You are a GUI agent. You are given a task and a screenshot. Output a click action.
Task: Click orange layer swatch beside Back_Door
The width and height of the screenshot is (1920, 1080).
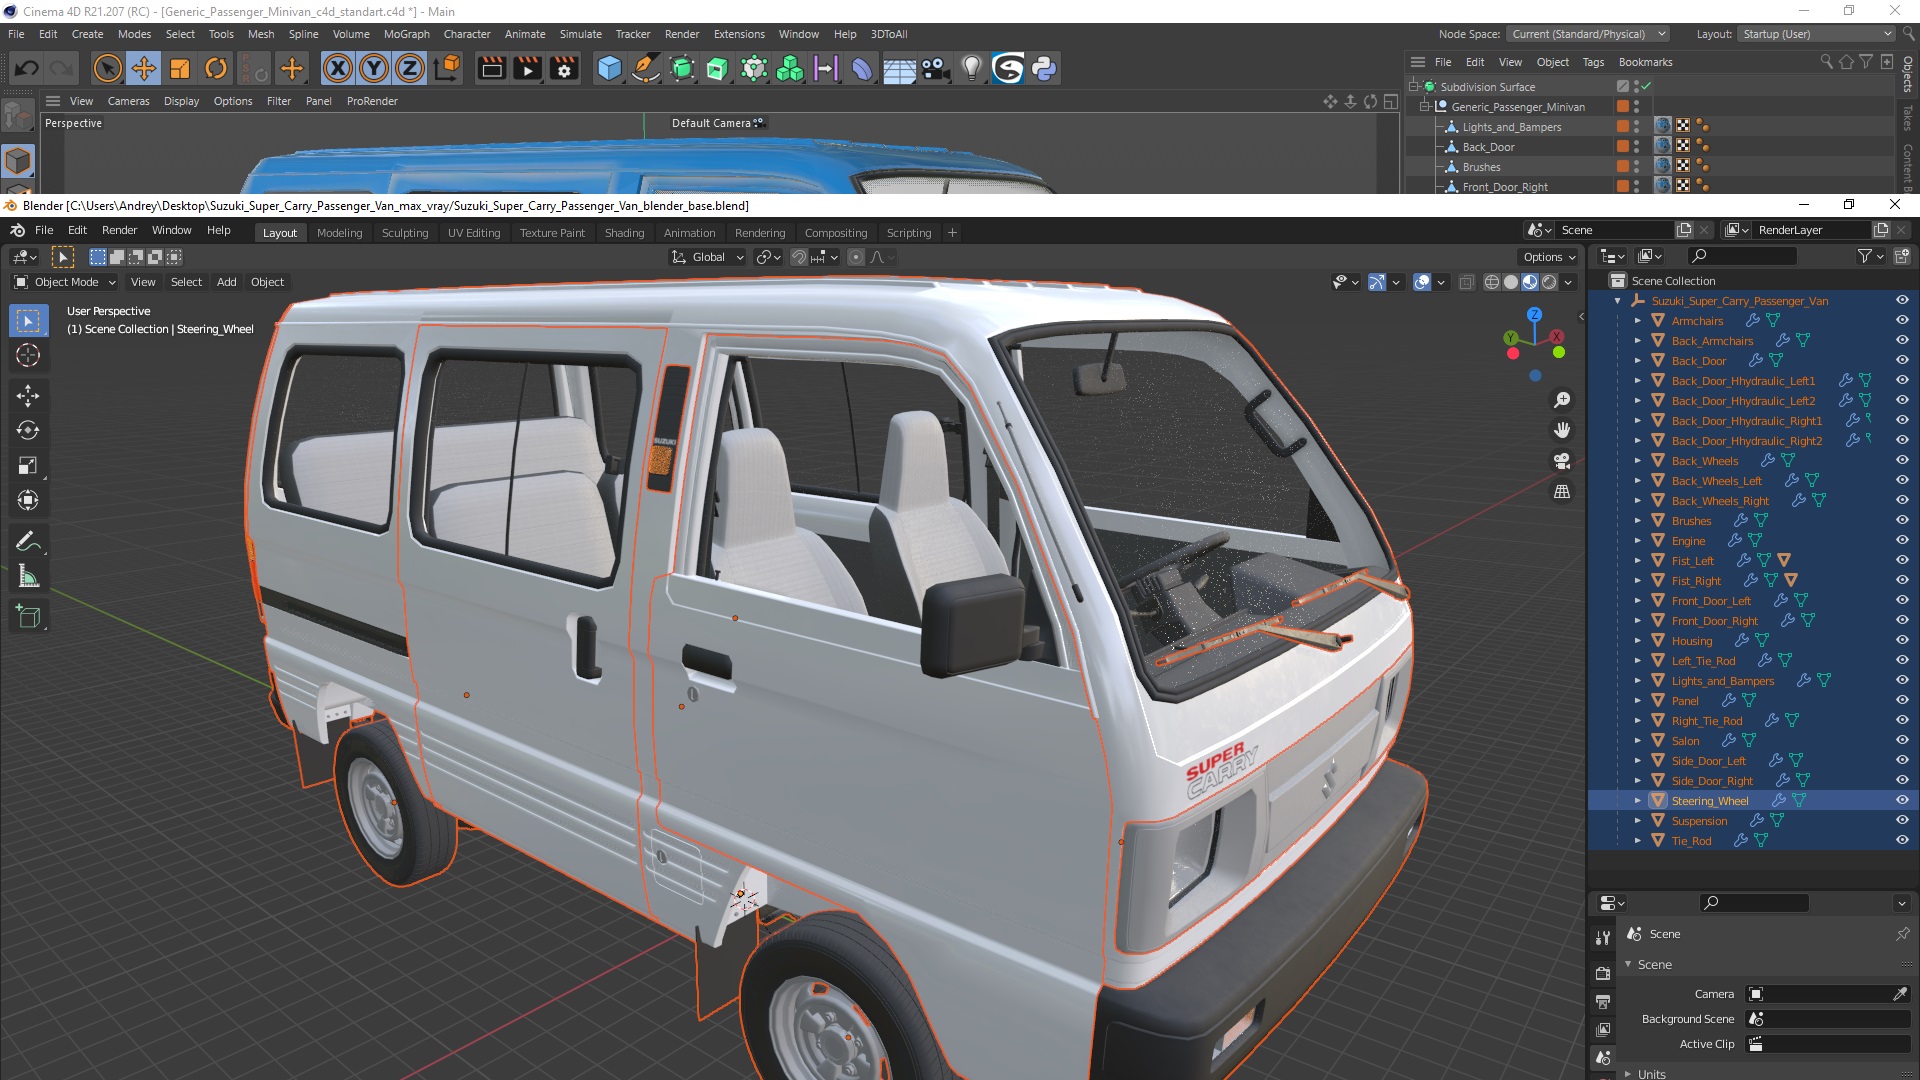(1622, 147)
